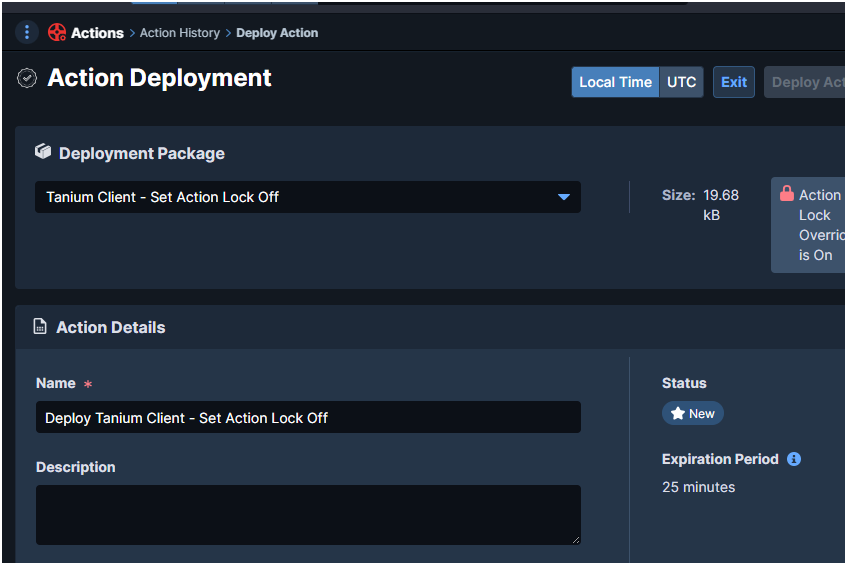This screenshot has width=847, height=565.
Task: Click inside the Description text area
Action: click(x=308, y=514)
